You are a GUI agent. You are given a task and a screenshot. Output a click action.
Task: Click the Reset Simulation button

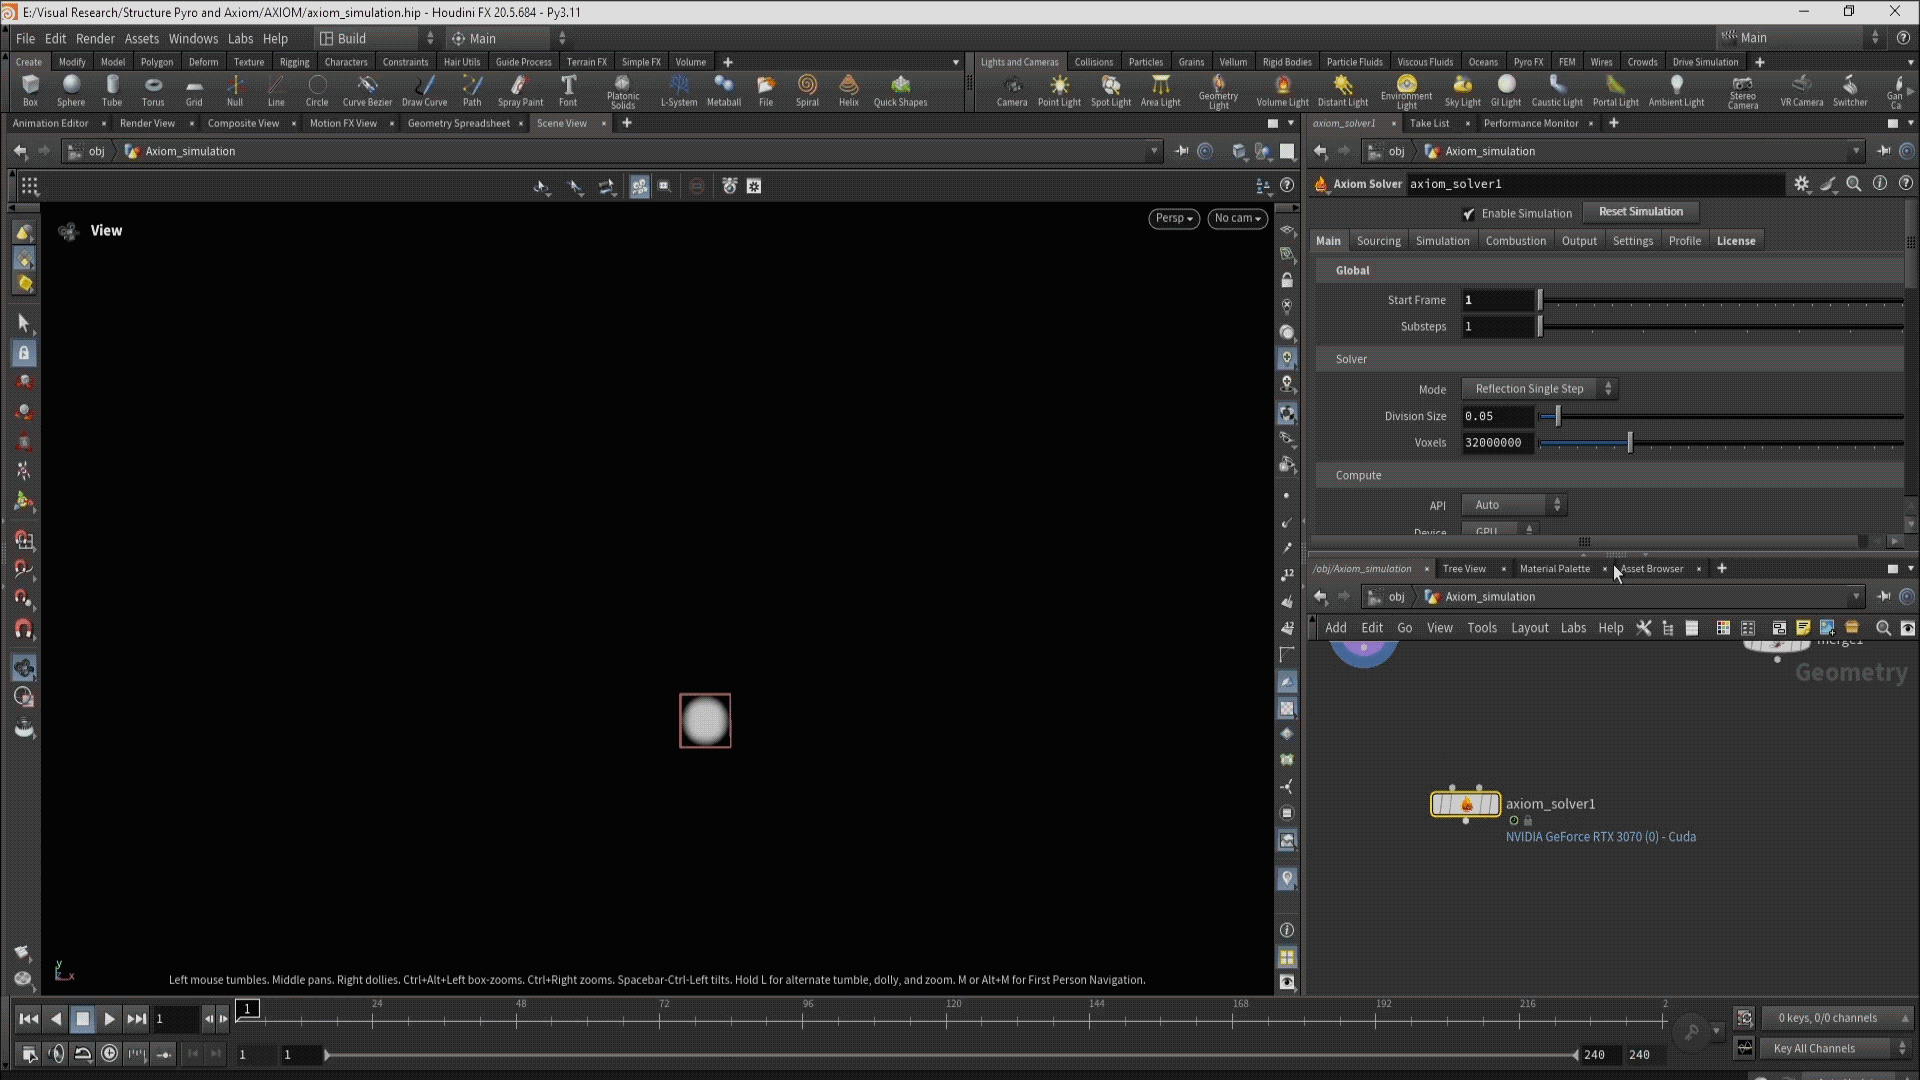tap(1640, 212)
